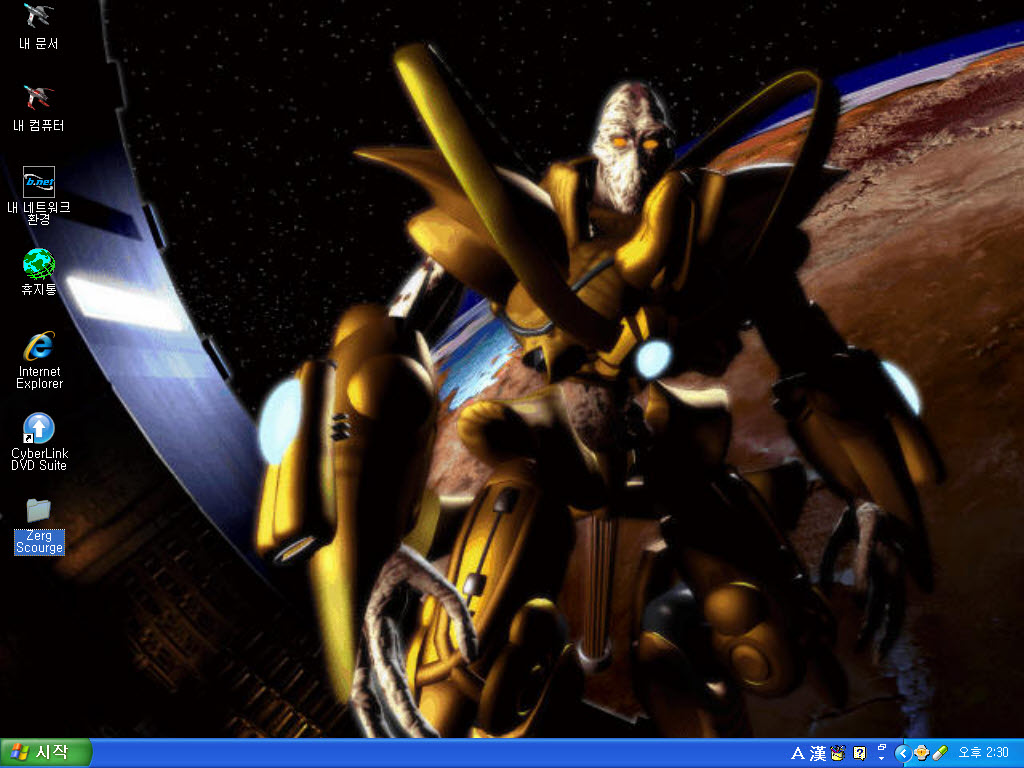Select the 내 네트워크 환경 b.net icon
This screenshot has height=768, width=1024.
tap(39, 182)
